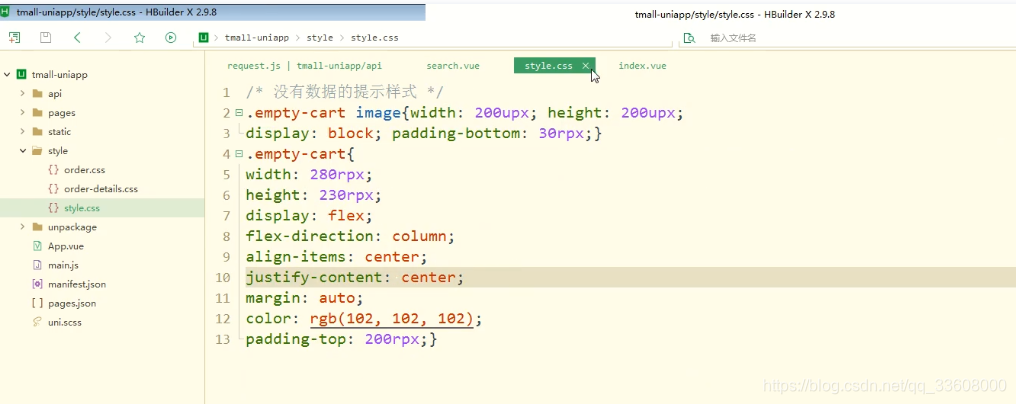Click style.css in the breadcrumb path

click(x=375, y=38)
